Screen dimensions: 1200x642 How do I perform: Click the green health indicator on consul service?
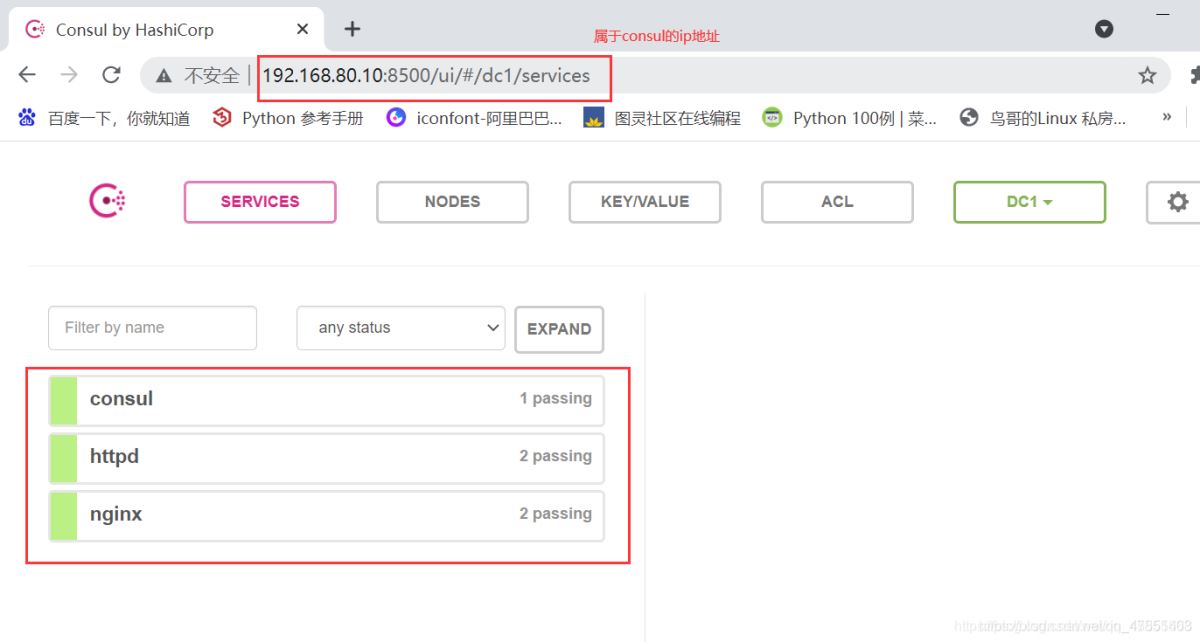(x=62, y=398)
